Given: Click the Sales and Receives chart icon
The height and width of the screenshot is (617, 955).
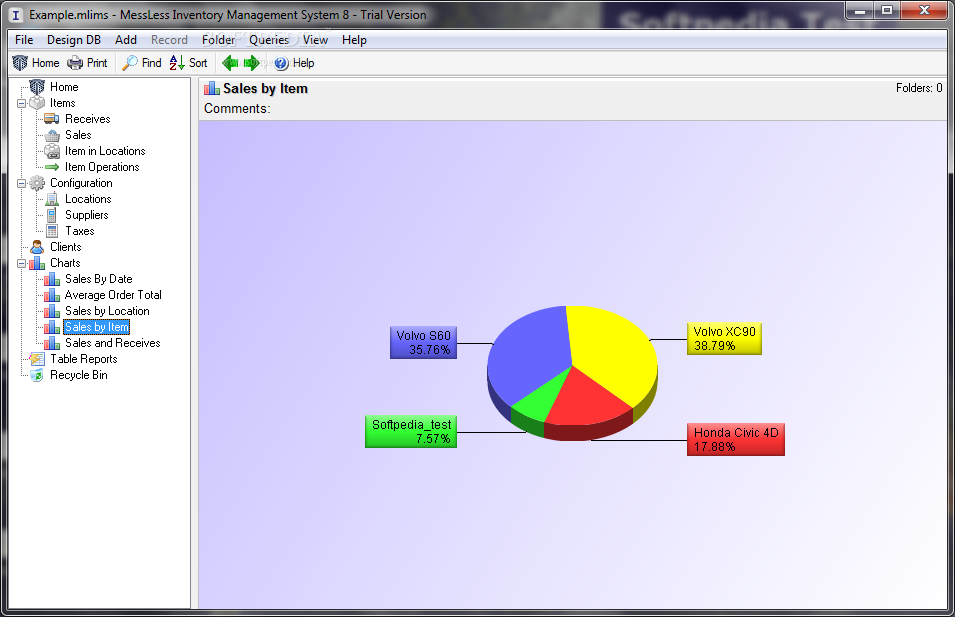Looking at the screenshot, I should click(x=52, y=343).
